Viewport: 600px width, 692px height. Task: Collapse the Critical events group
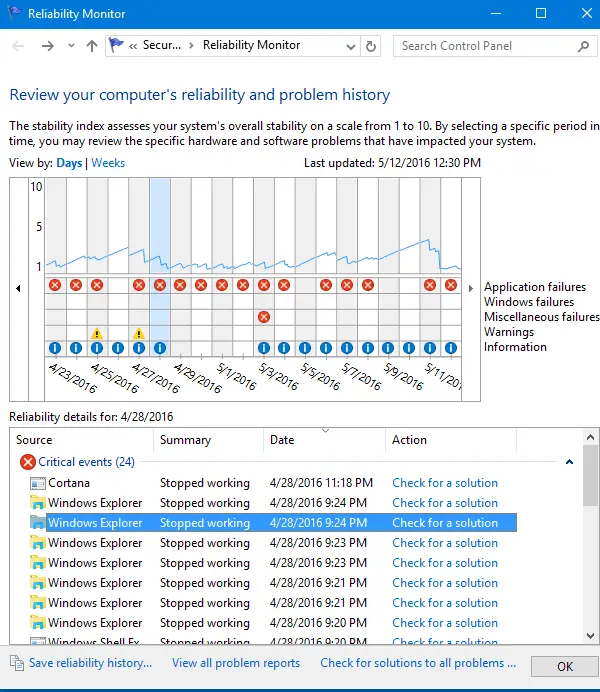pos(569,462)
